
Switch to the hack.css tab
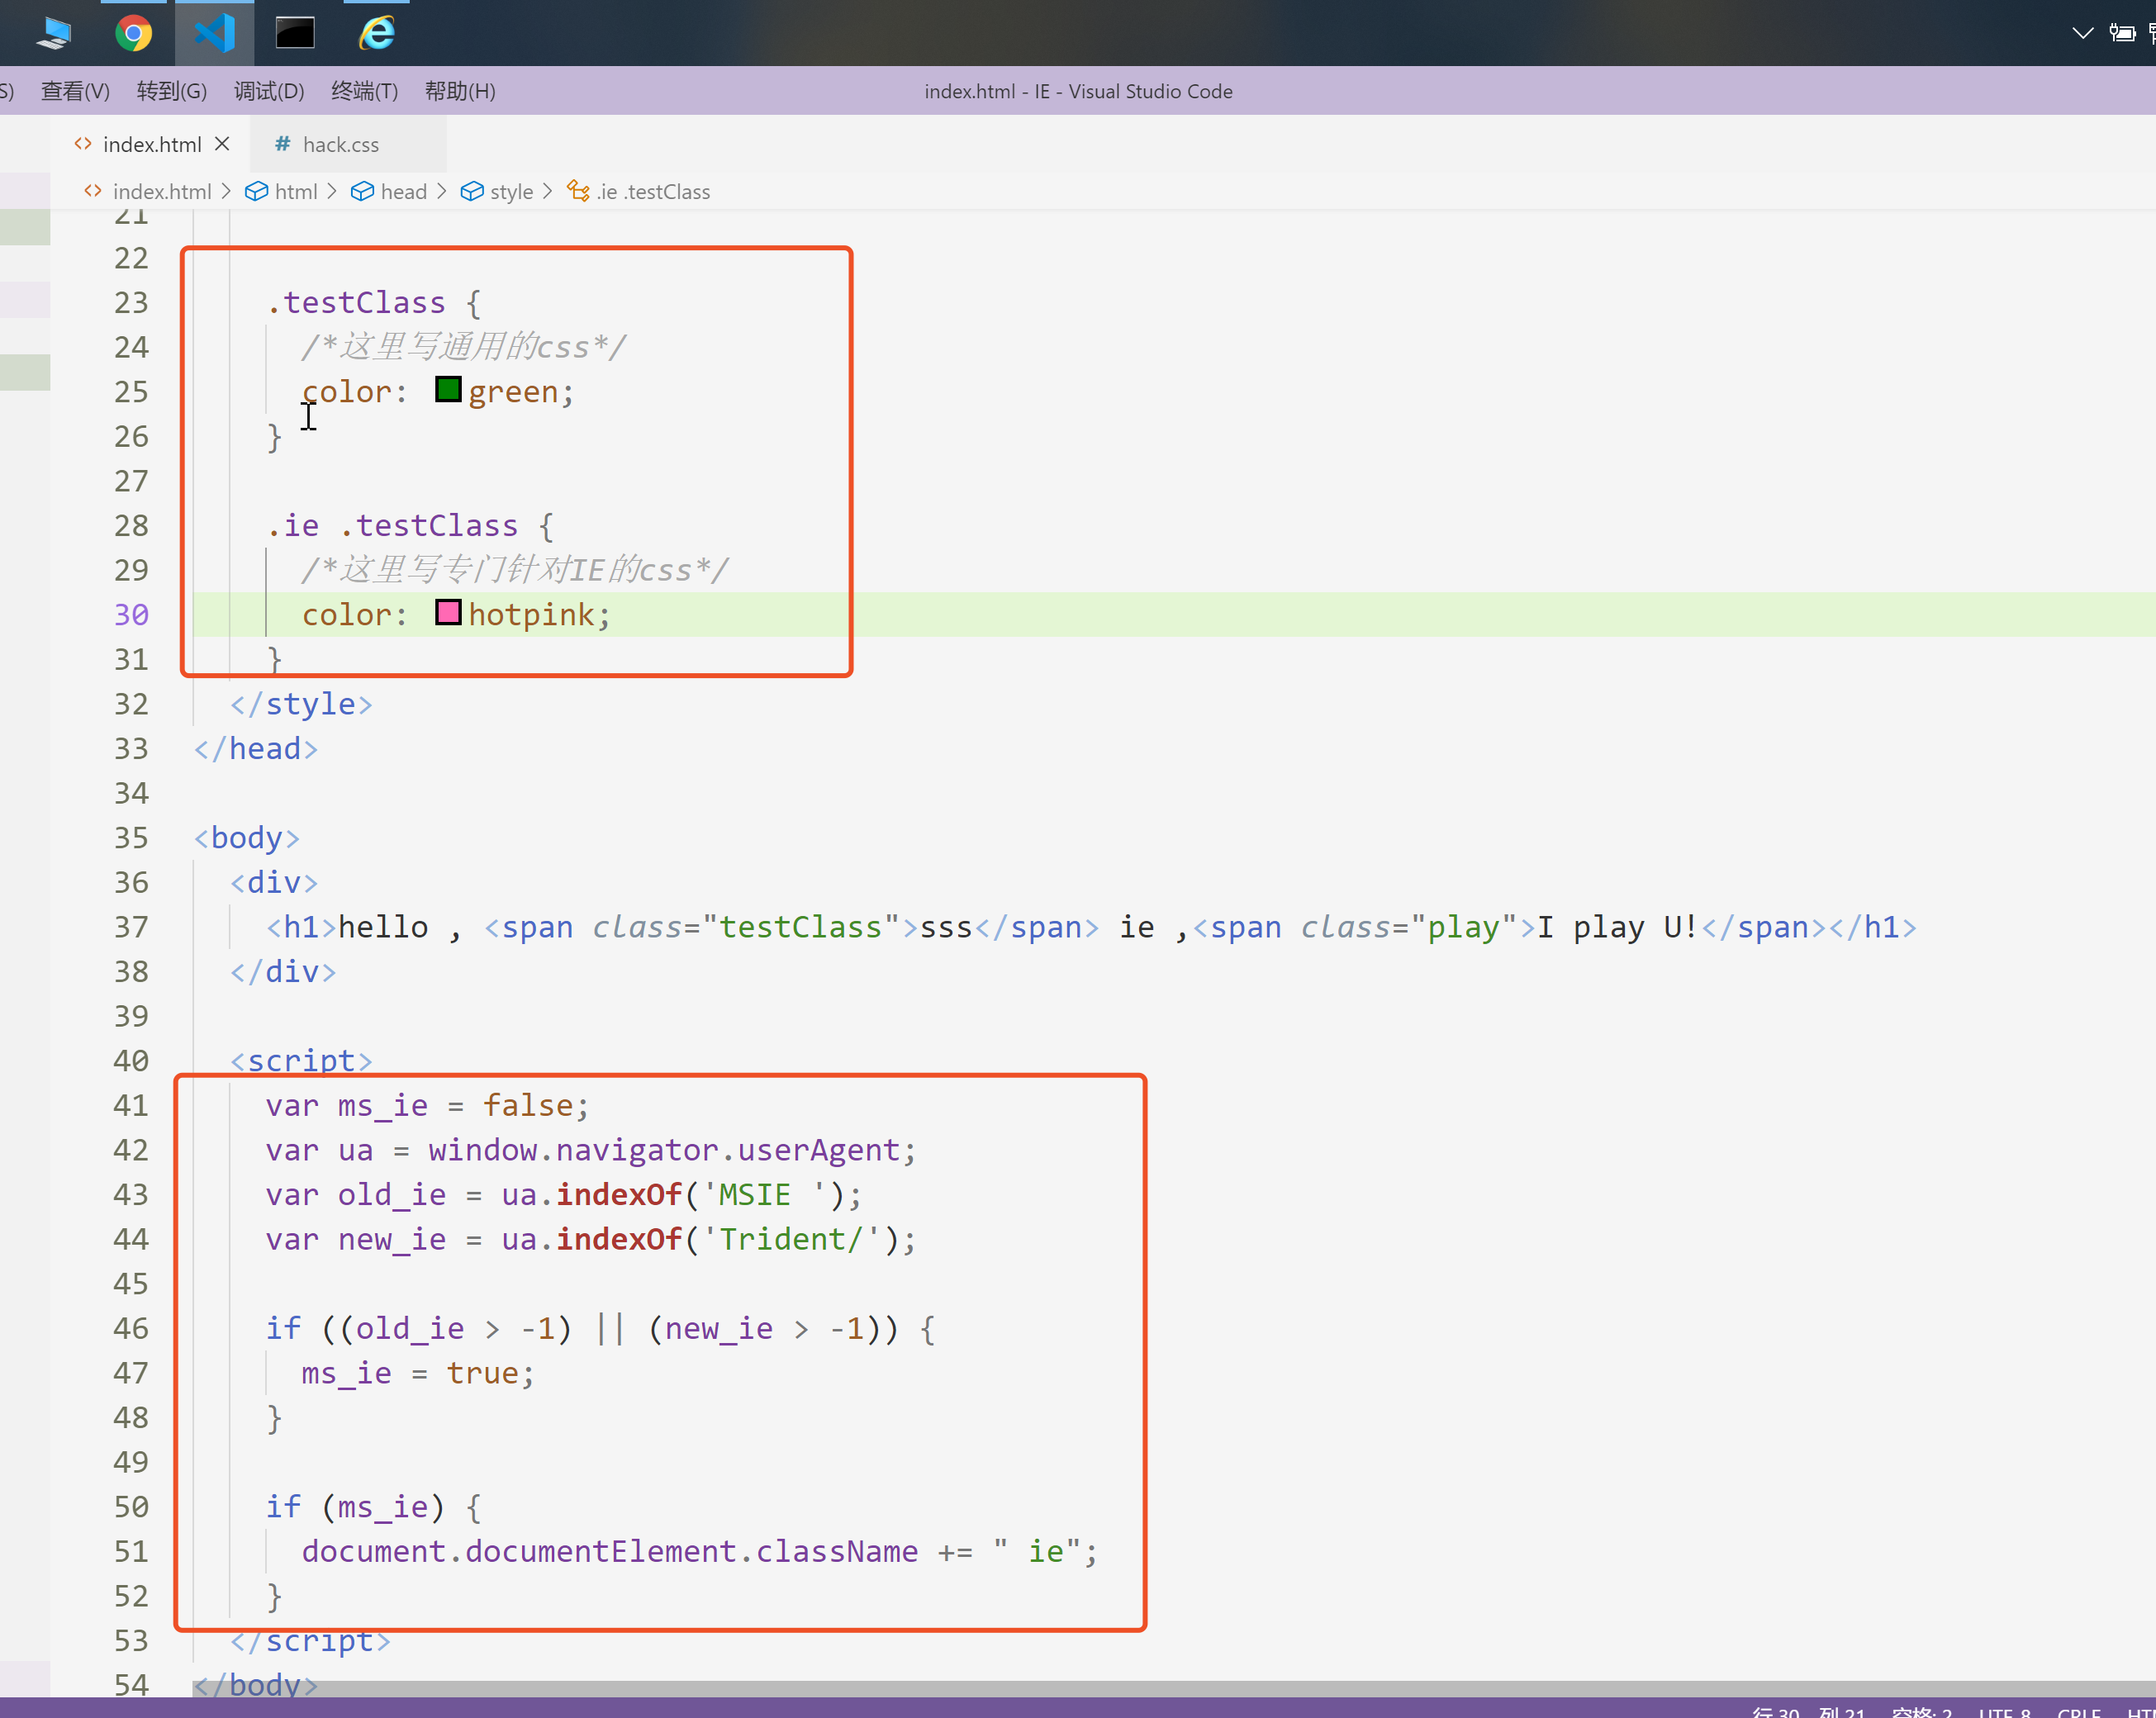340,144
